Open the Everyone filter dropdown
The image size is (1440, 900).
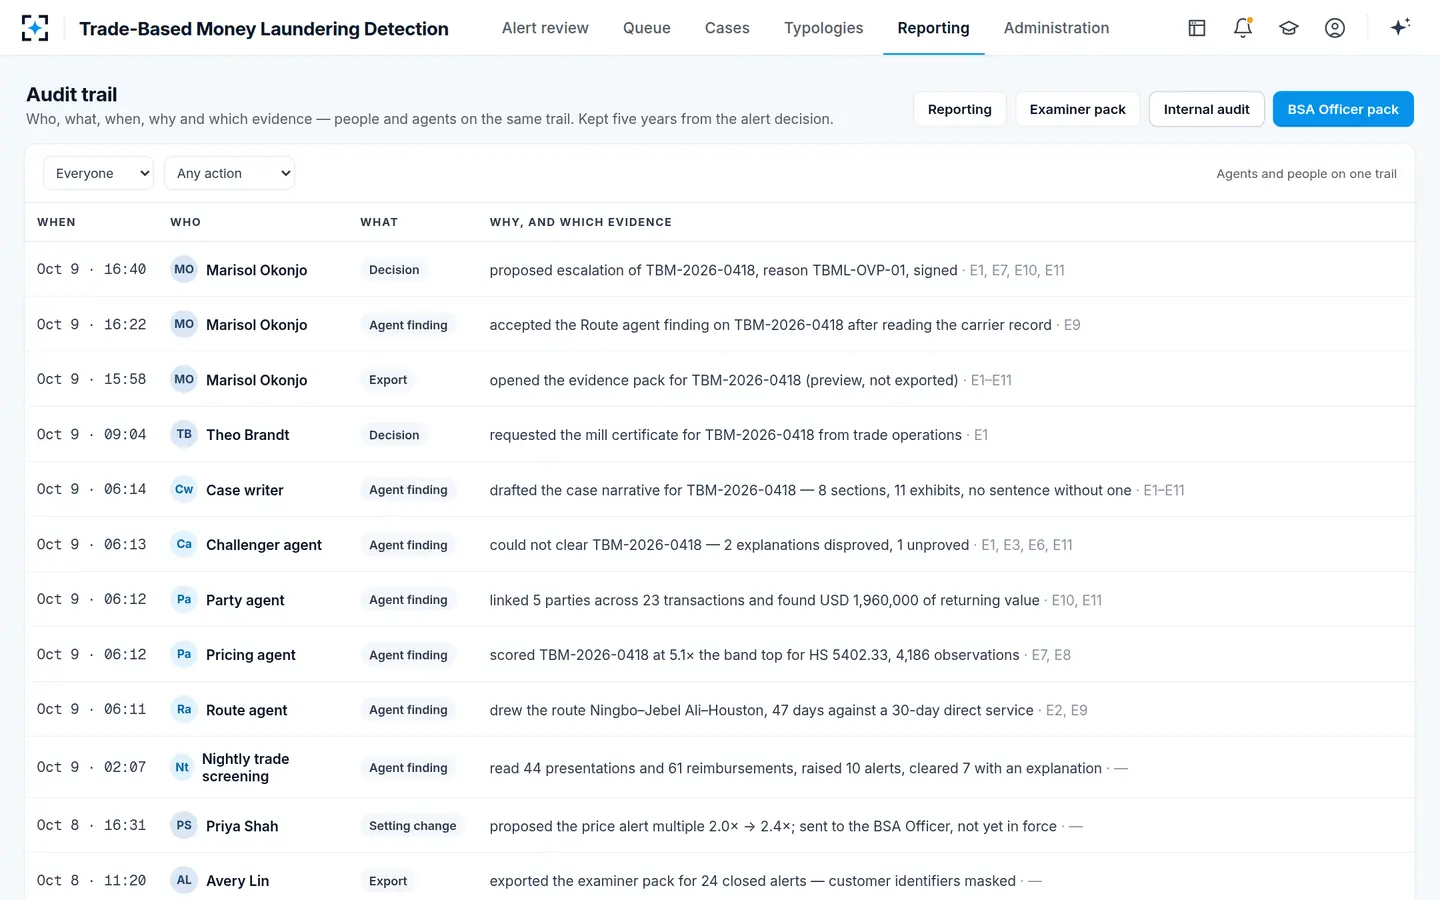(98, 173)
